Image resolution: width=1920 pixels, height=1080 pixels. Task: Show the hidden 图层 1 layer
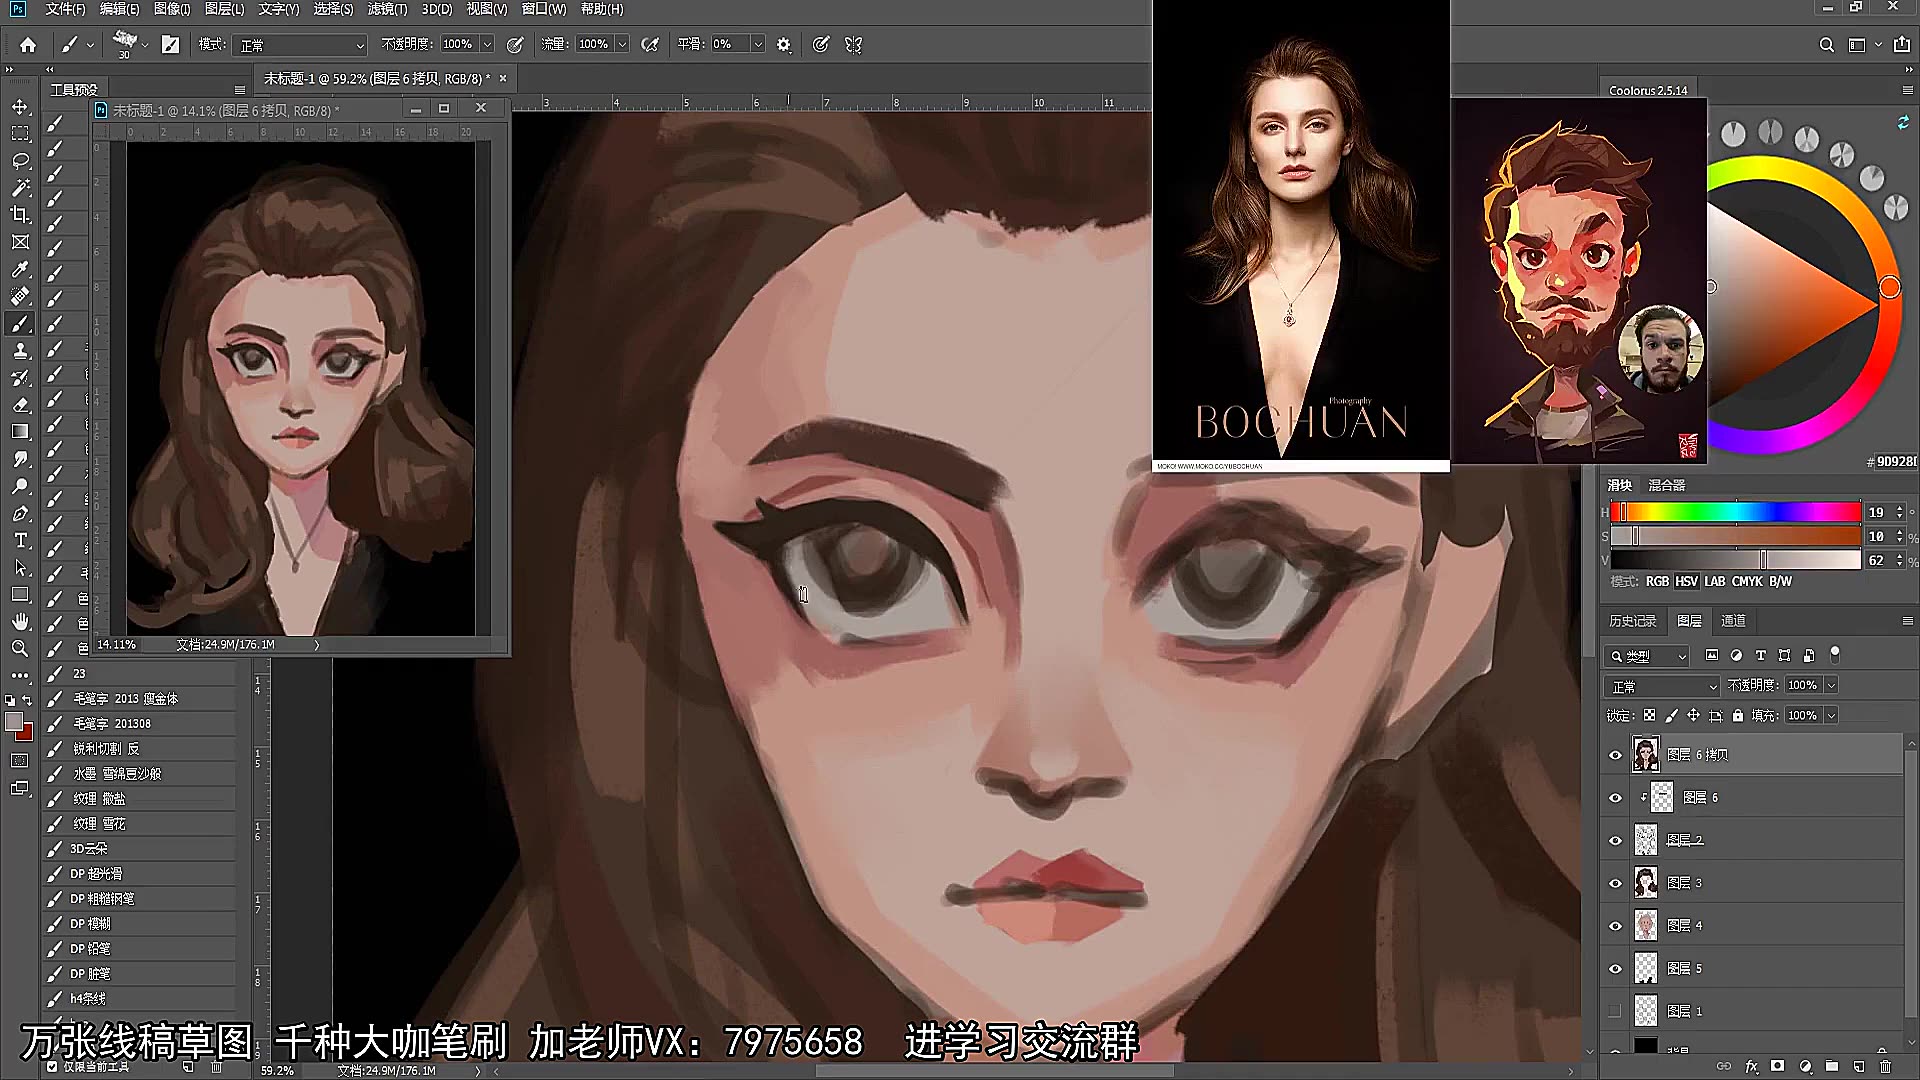[x=1615, y=1011]
